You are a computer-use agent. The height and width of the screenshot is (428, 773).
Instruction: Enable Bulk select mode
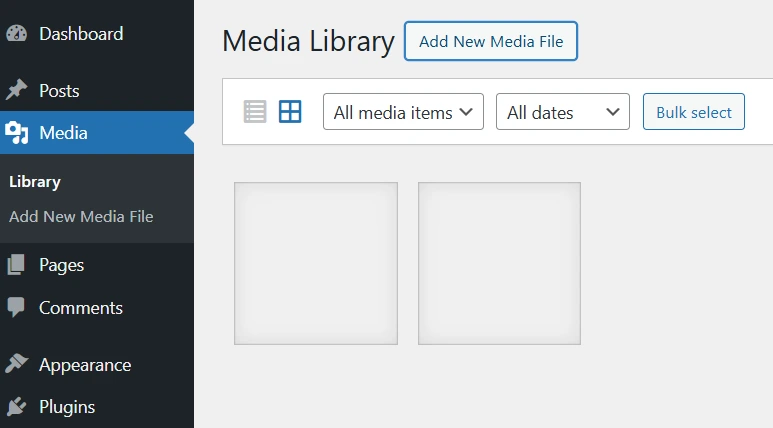(694, 112)
